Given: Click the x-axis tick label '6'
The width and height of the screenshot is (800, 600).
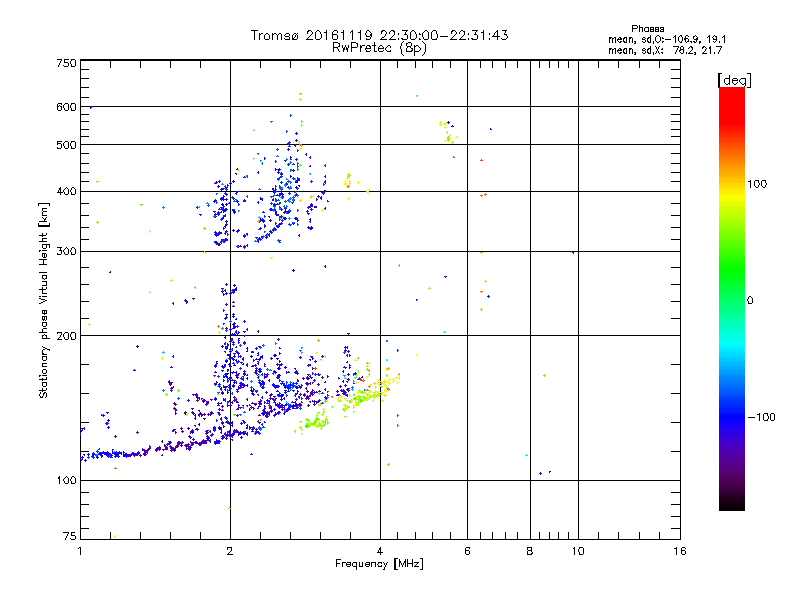Looking at the screenshot, I should point(467,551).
